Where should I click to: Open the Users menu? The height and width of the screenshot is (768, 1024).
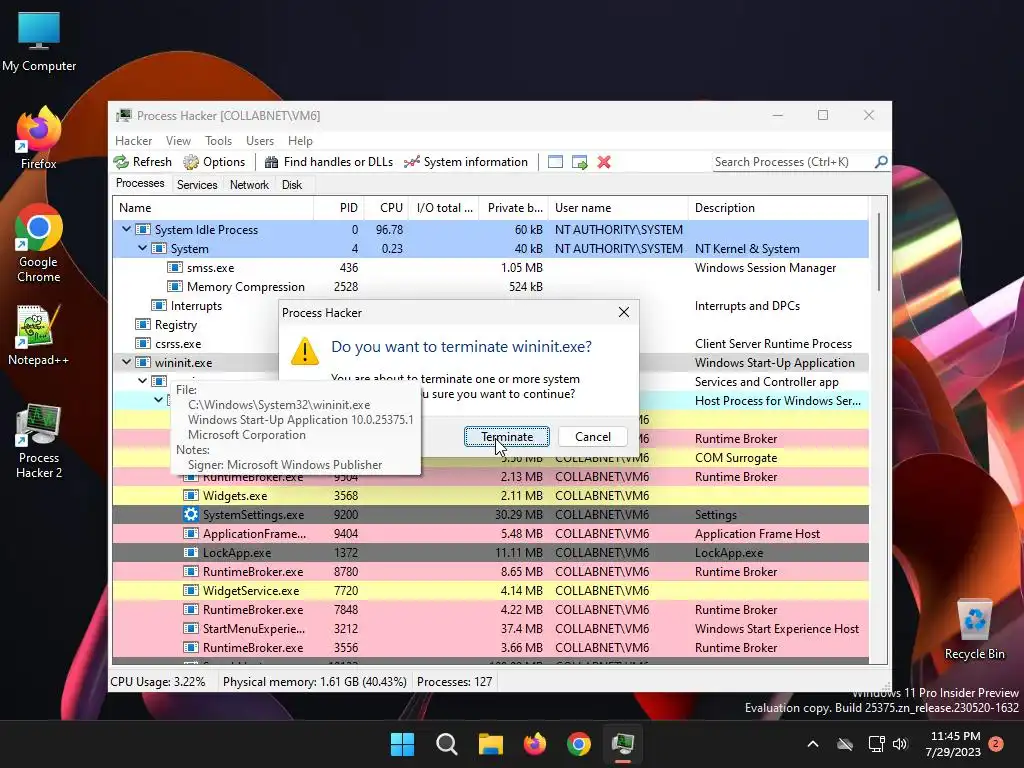pos(259,140)
